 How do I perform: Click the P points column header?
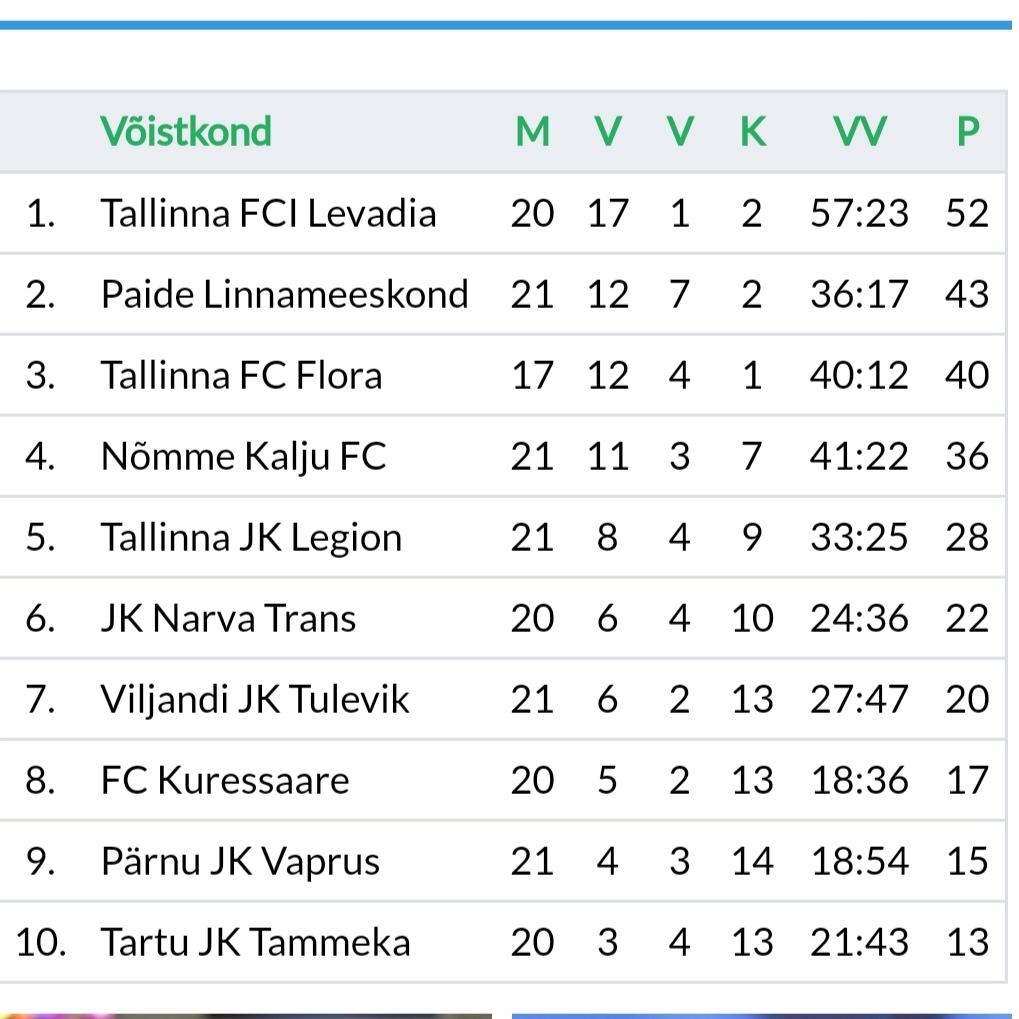tap(968, 131)
